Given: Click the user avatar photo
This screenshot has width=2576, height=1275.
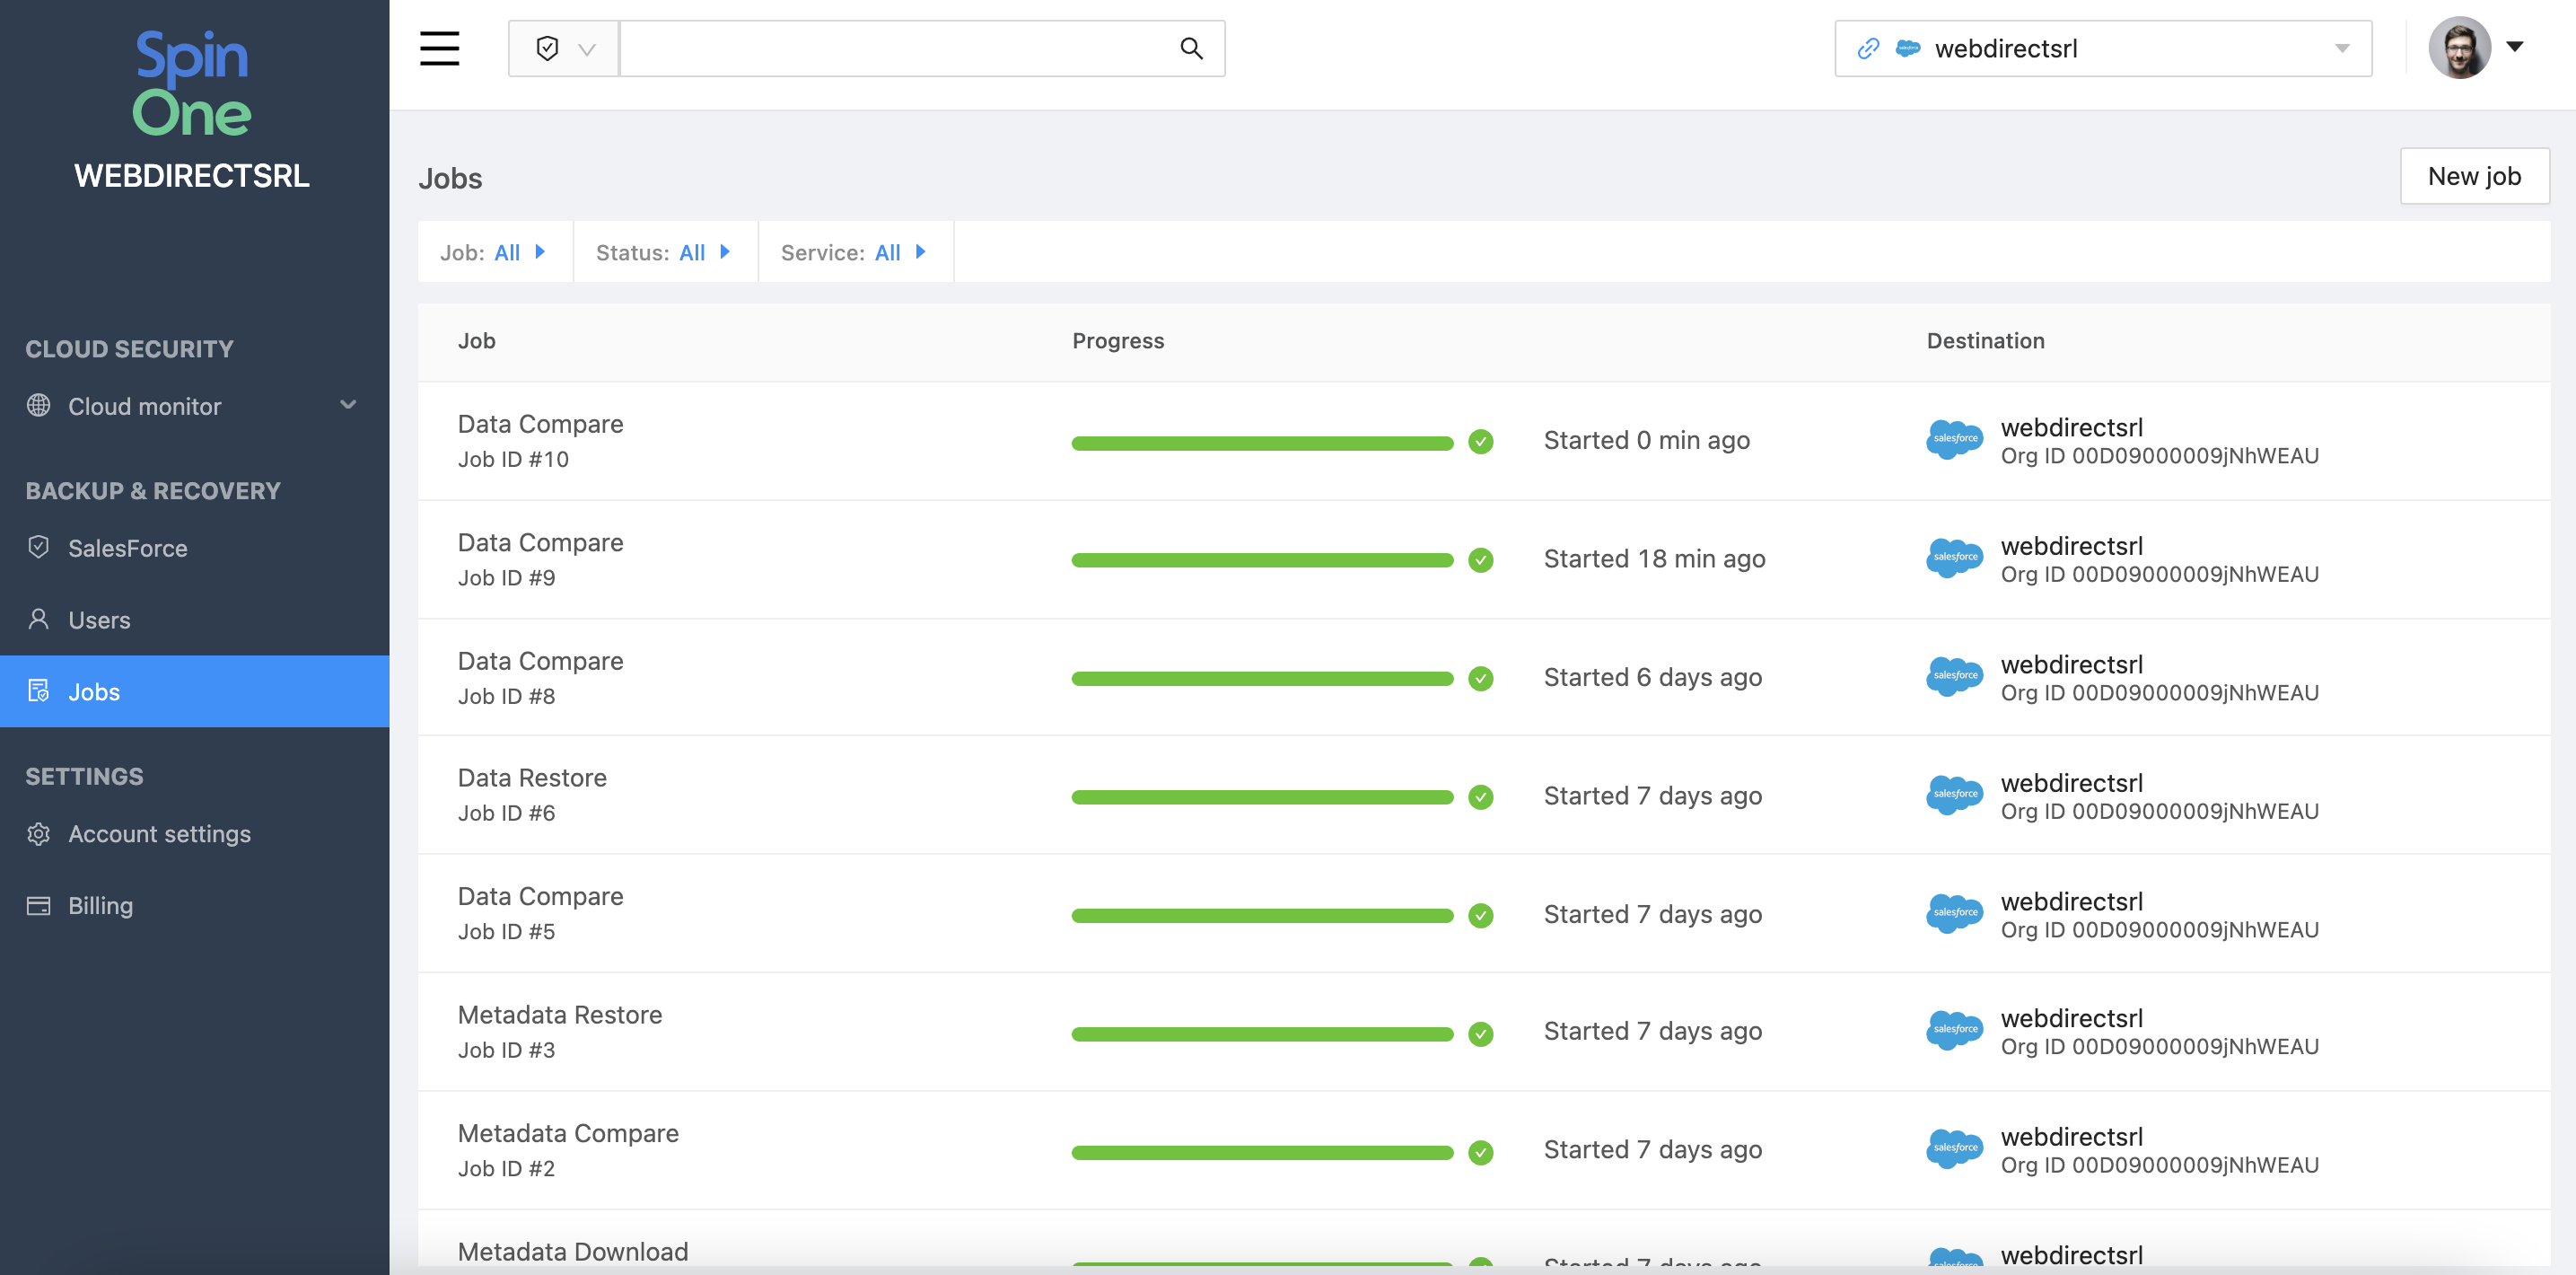Looking at the screenshot, I should (2459, 47).
